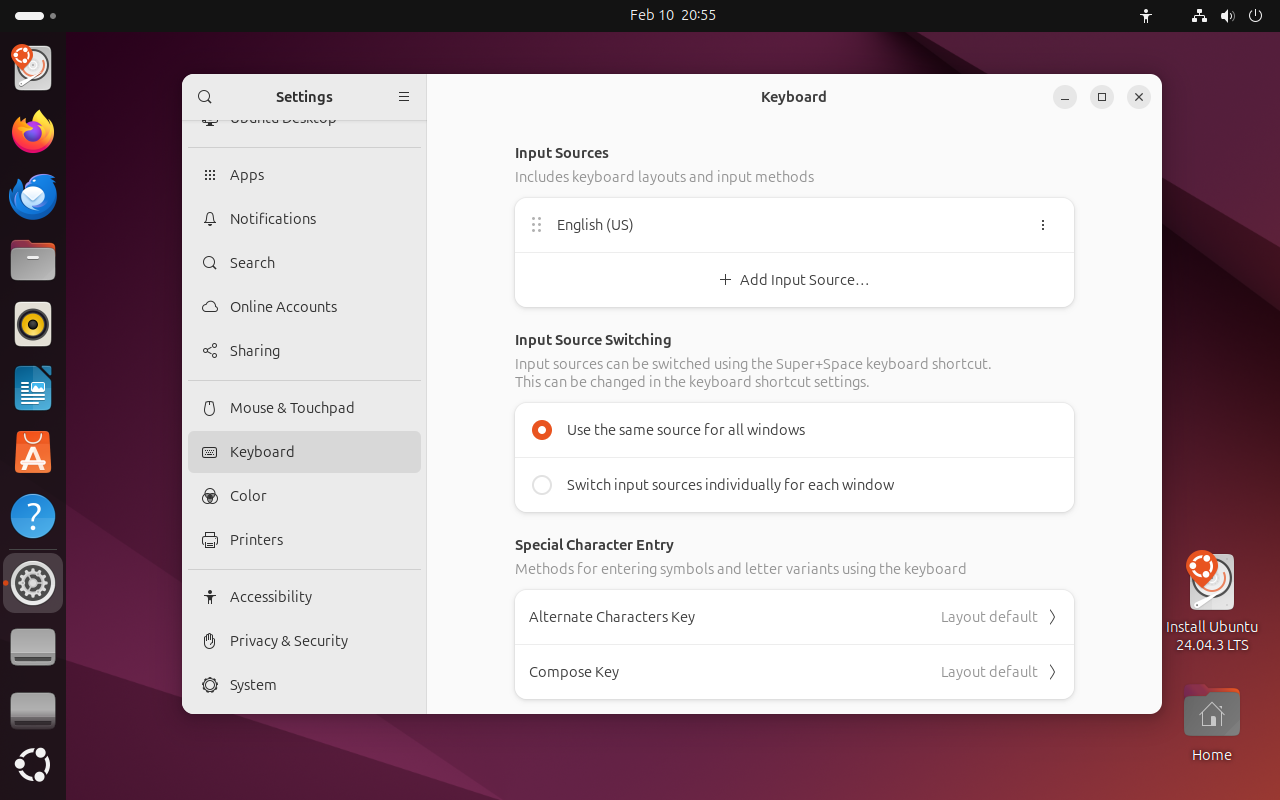The width and height of the screenshot is (1280, 800).
Task: Open the Install Ubuntu 24.04.3 LTS desktop shortcut
Action: pyautogui.click(x=1211, y=600)
